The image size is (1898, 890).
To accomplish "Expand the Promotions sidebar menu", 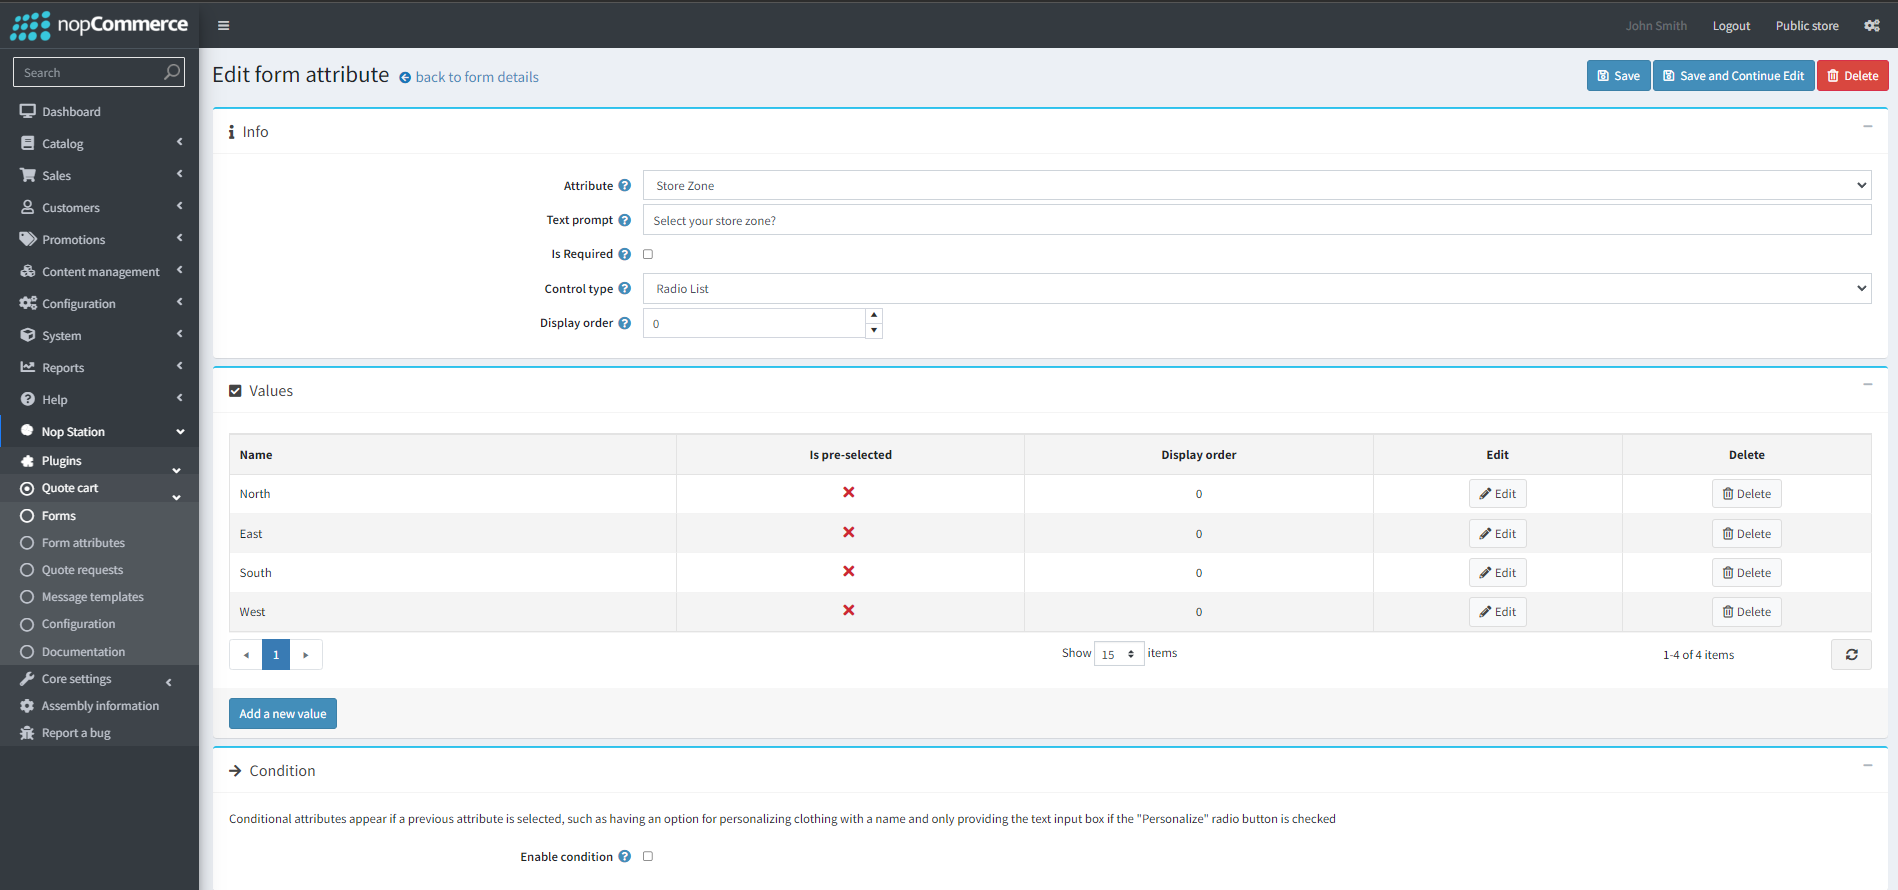I will click(x=99, y=240).
